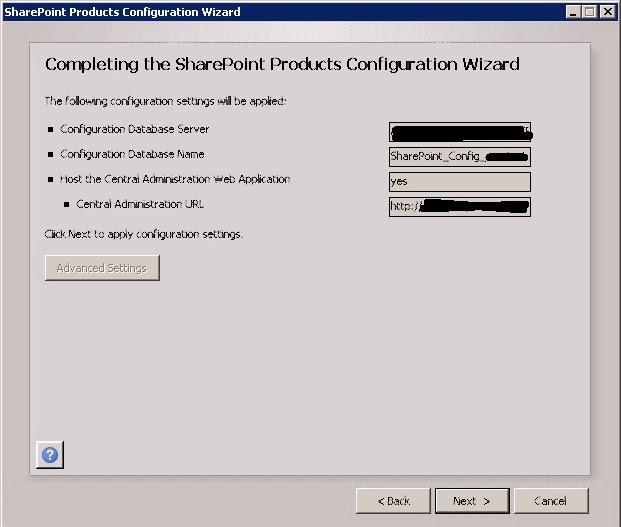Open the blue help question mark icon
Viewport: 621px width, 527px height.
50,455
